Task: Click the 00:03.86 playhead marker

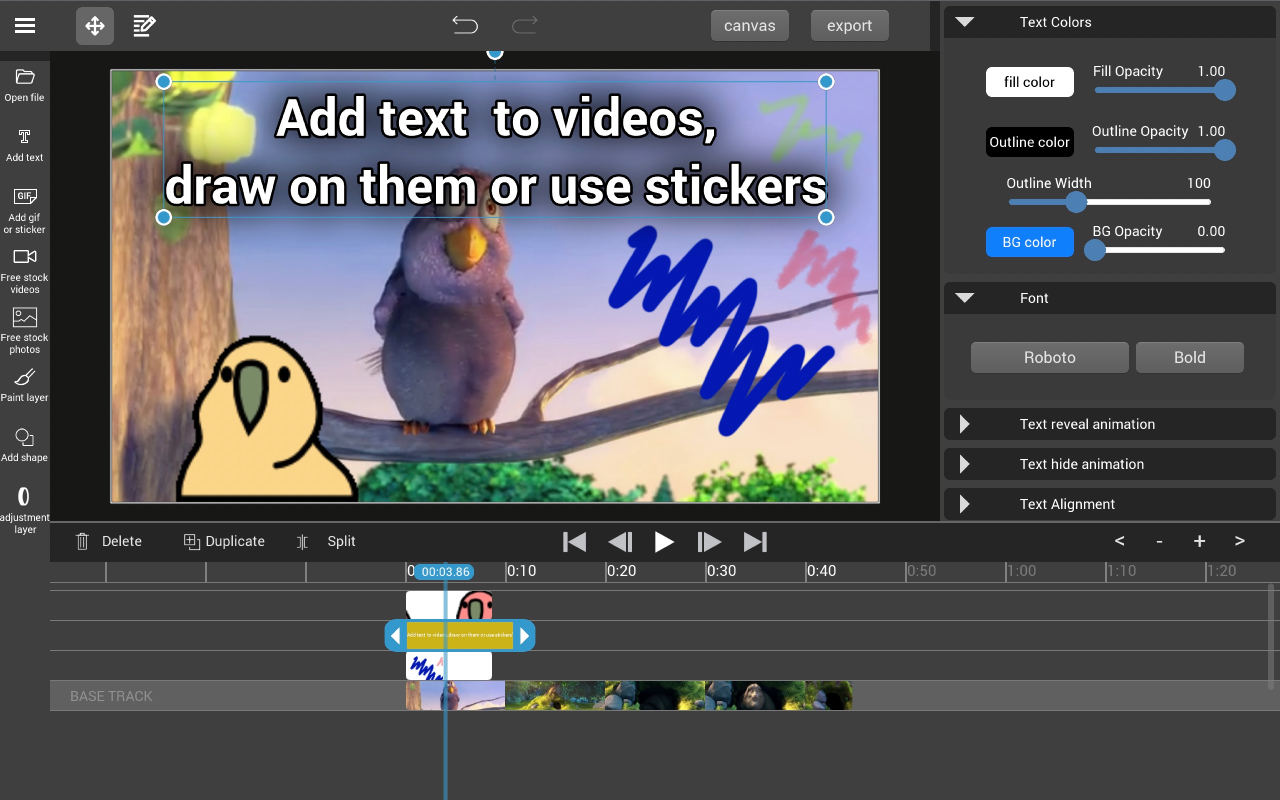Action: click(x=445, y=572)
